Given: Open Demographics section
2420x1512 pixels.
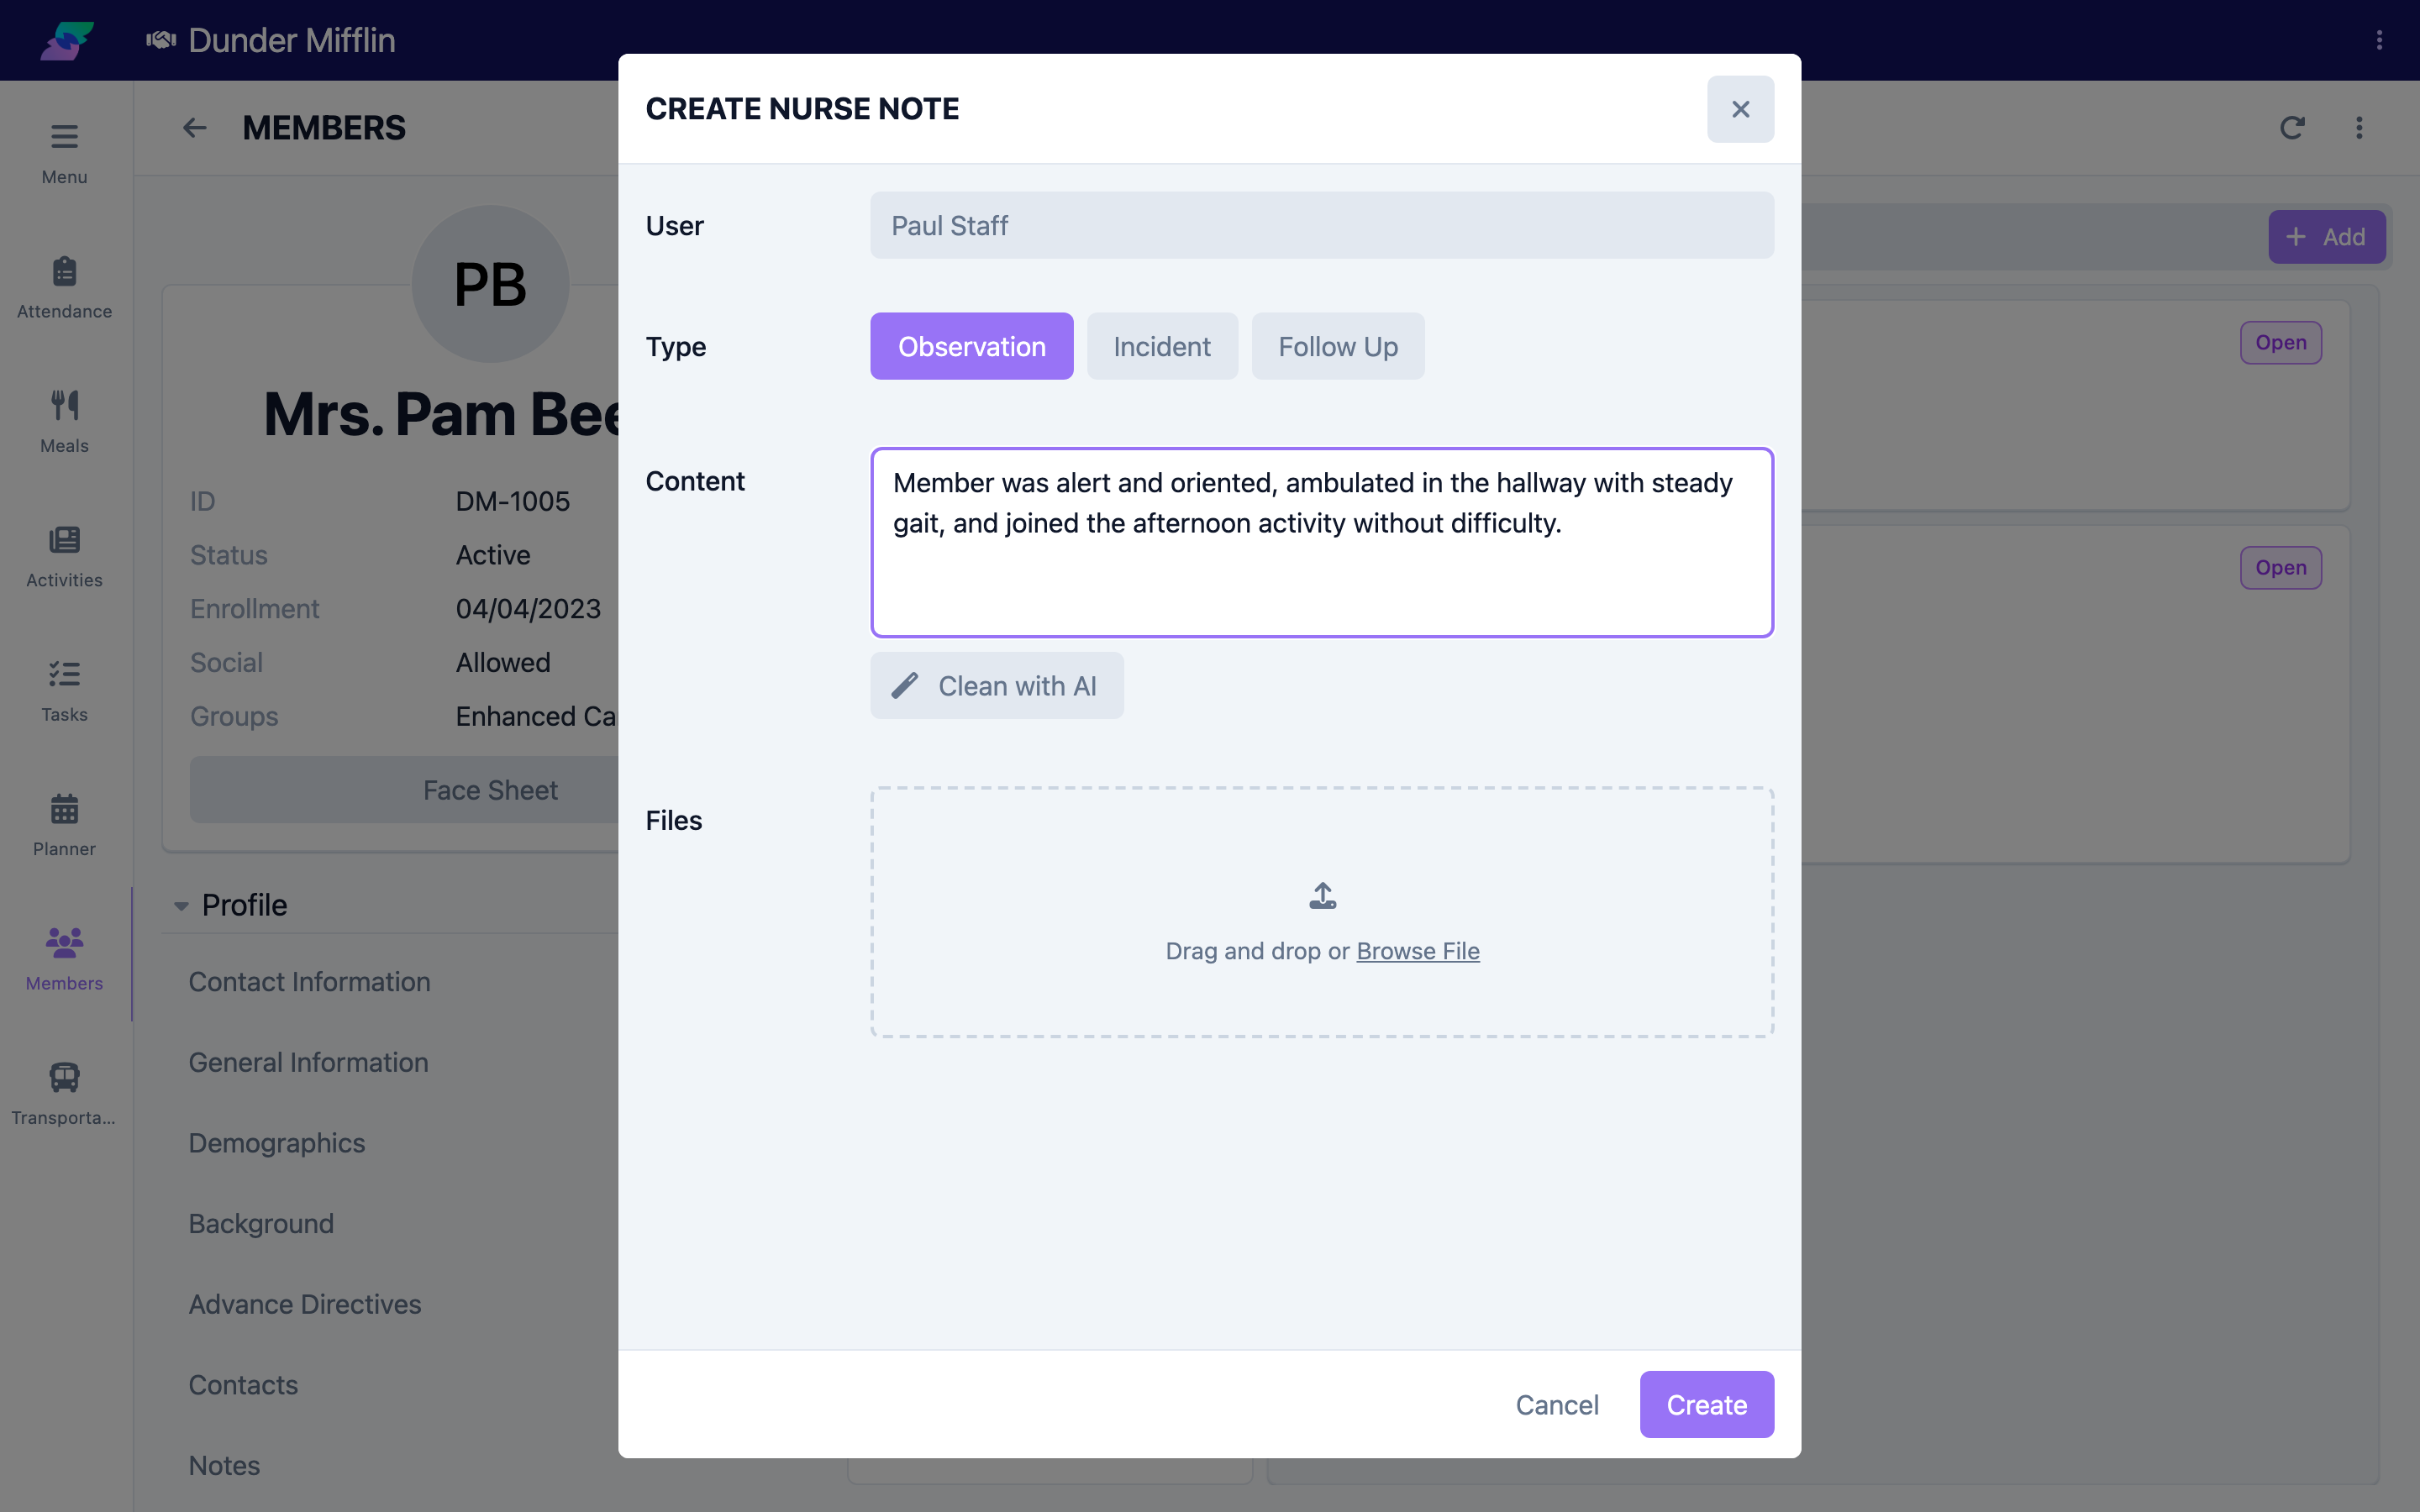Looking at the screenshot, I should click(x=277, y=1143).
